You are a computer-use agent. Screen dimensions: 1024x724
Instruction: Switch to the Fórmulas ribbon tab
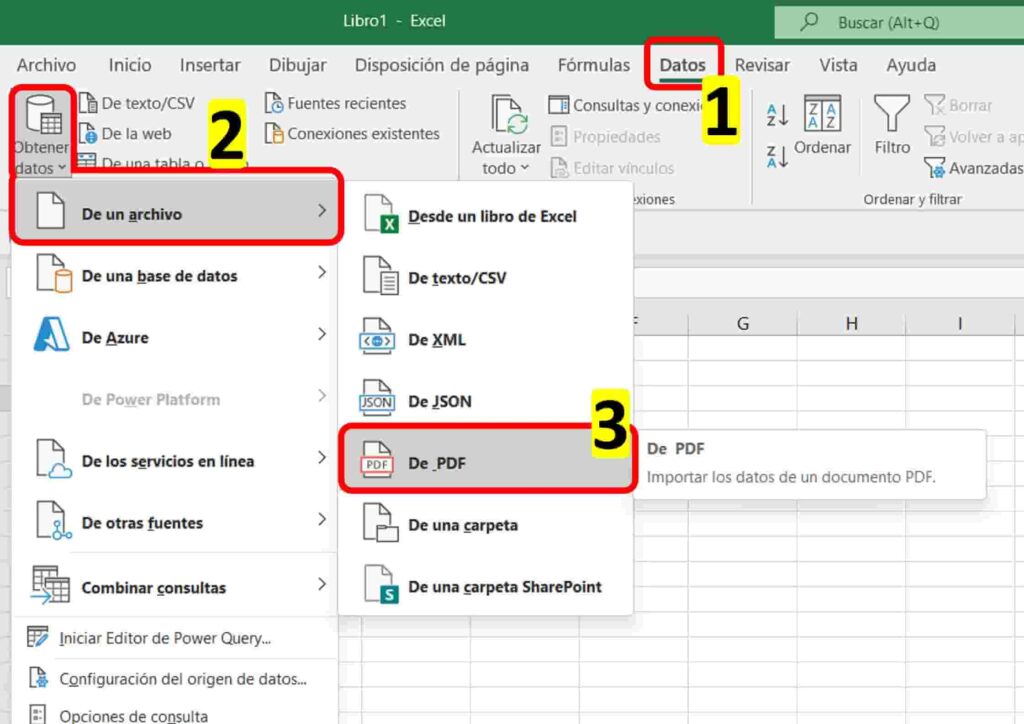pos(593,65)
